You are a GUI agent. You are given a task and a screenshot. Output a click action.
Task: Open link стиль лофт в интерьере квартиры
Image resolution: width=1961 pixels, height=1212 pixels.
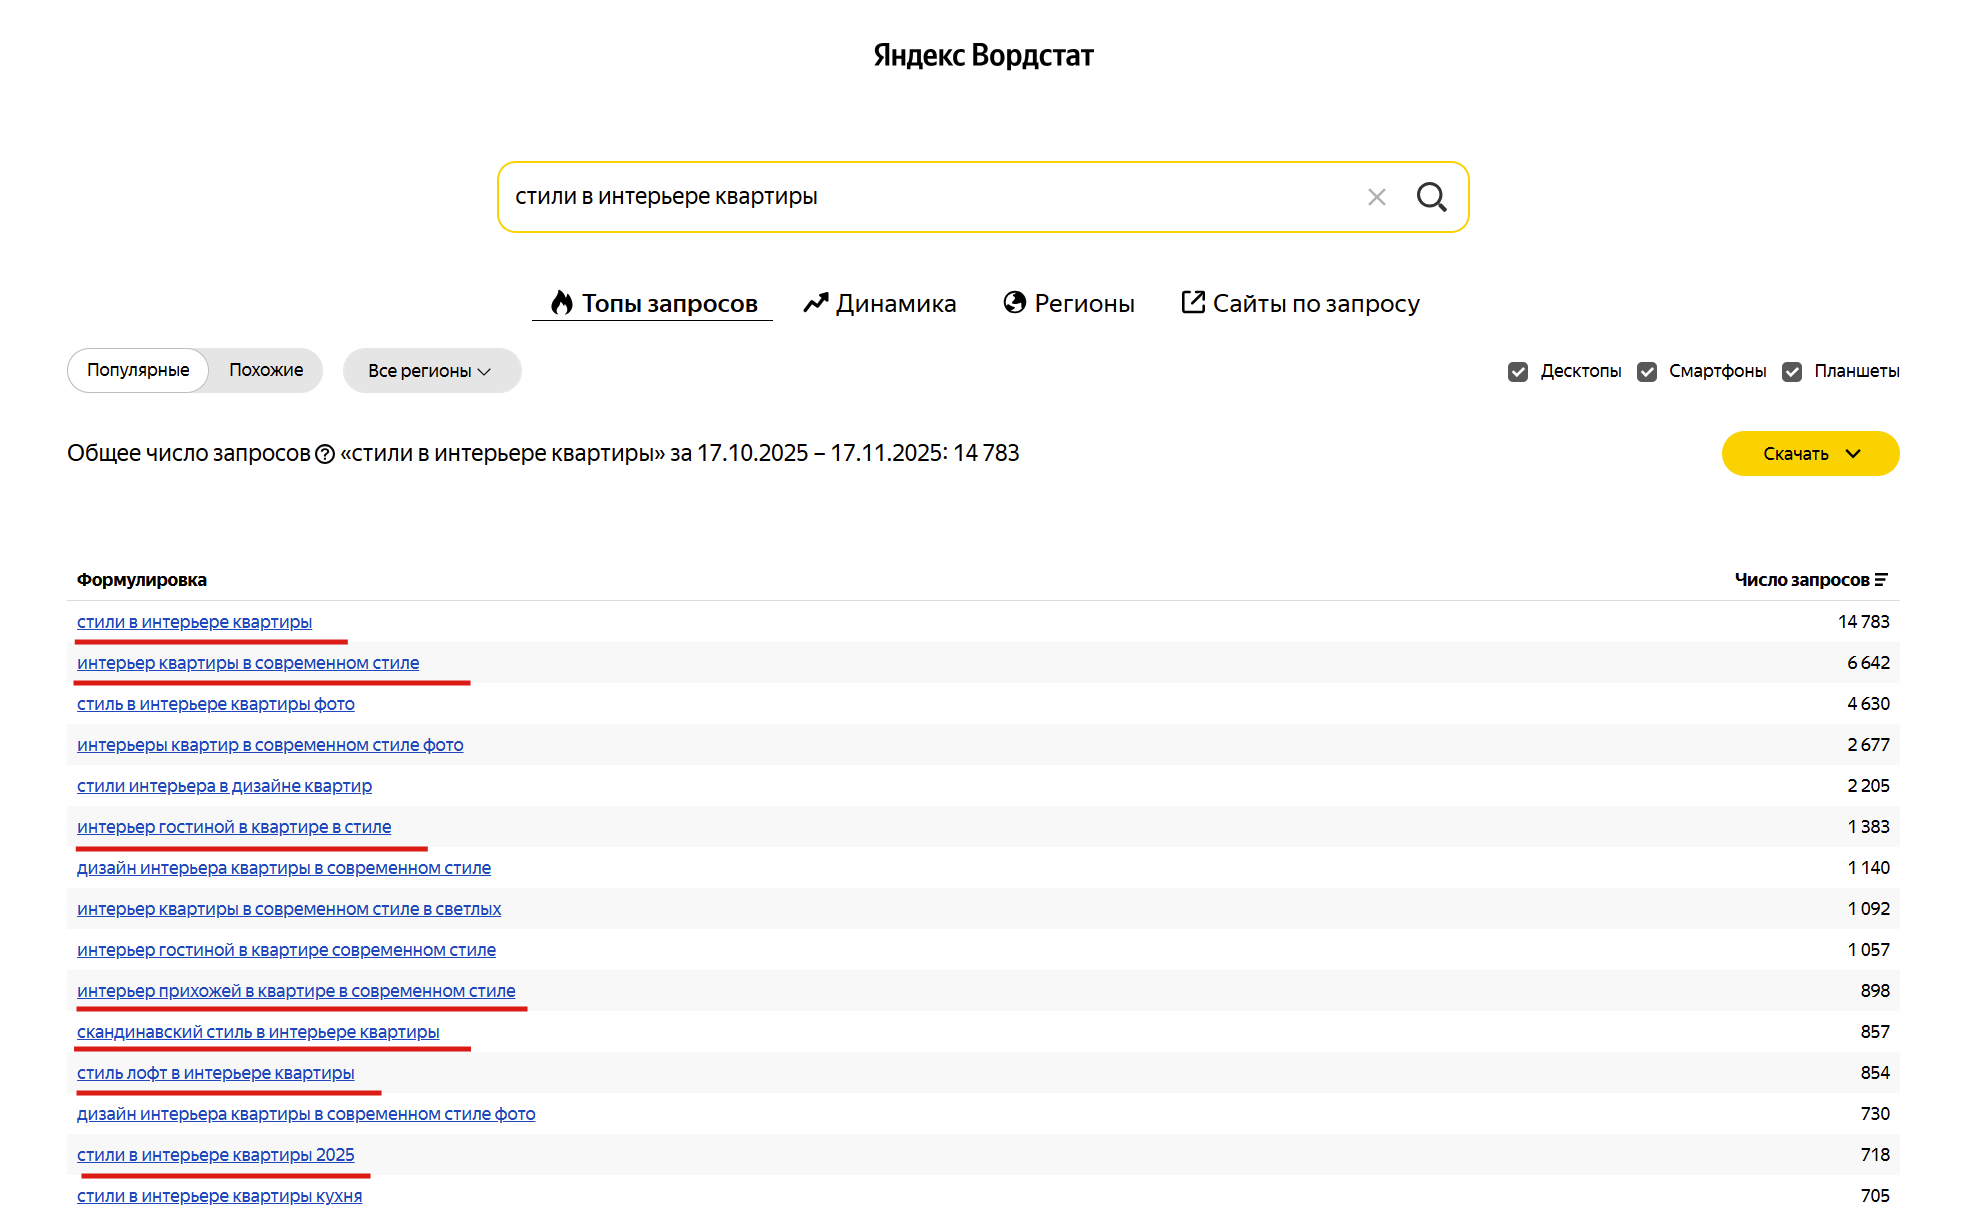point(215,1073)
